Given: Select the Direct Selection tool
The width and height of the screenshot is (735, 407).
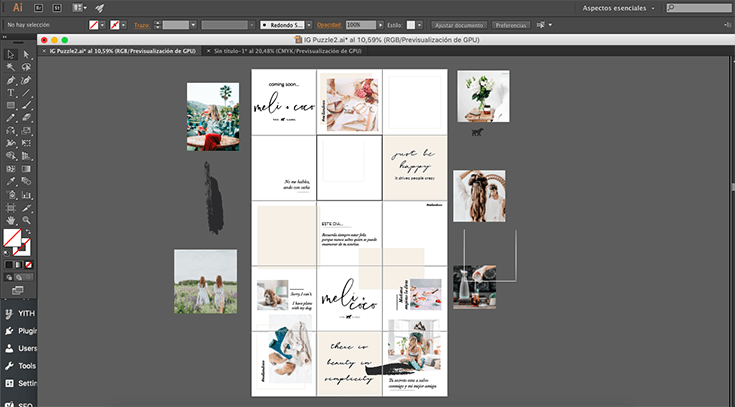Looking at the screenshot, I should point(26,55).
